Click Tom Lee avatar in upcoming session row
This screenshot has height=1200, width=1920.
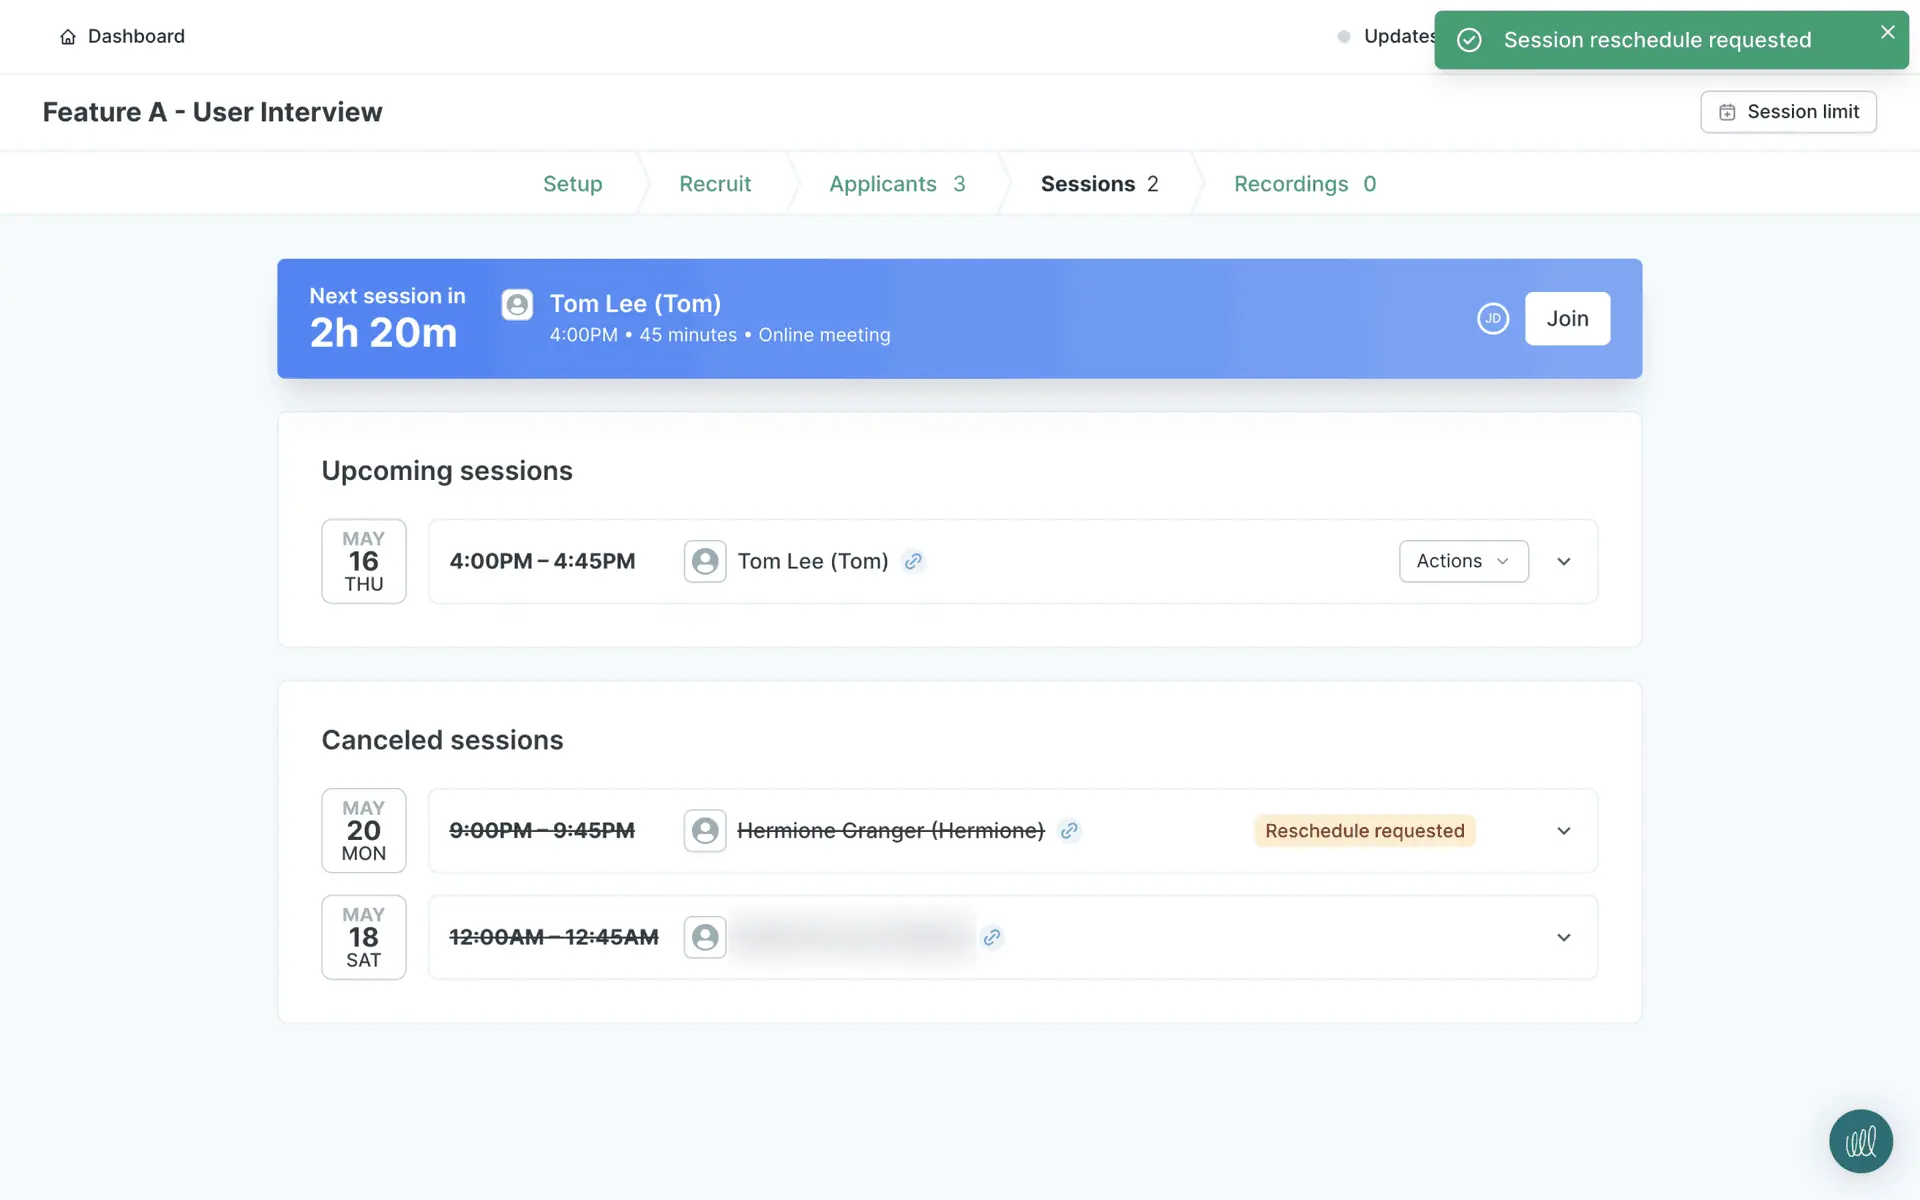[705, 562]
